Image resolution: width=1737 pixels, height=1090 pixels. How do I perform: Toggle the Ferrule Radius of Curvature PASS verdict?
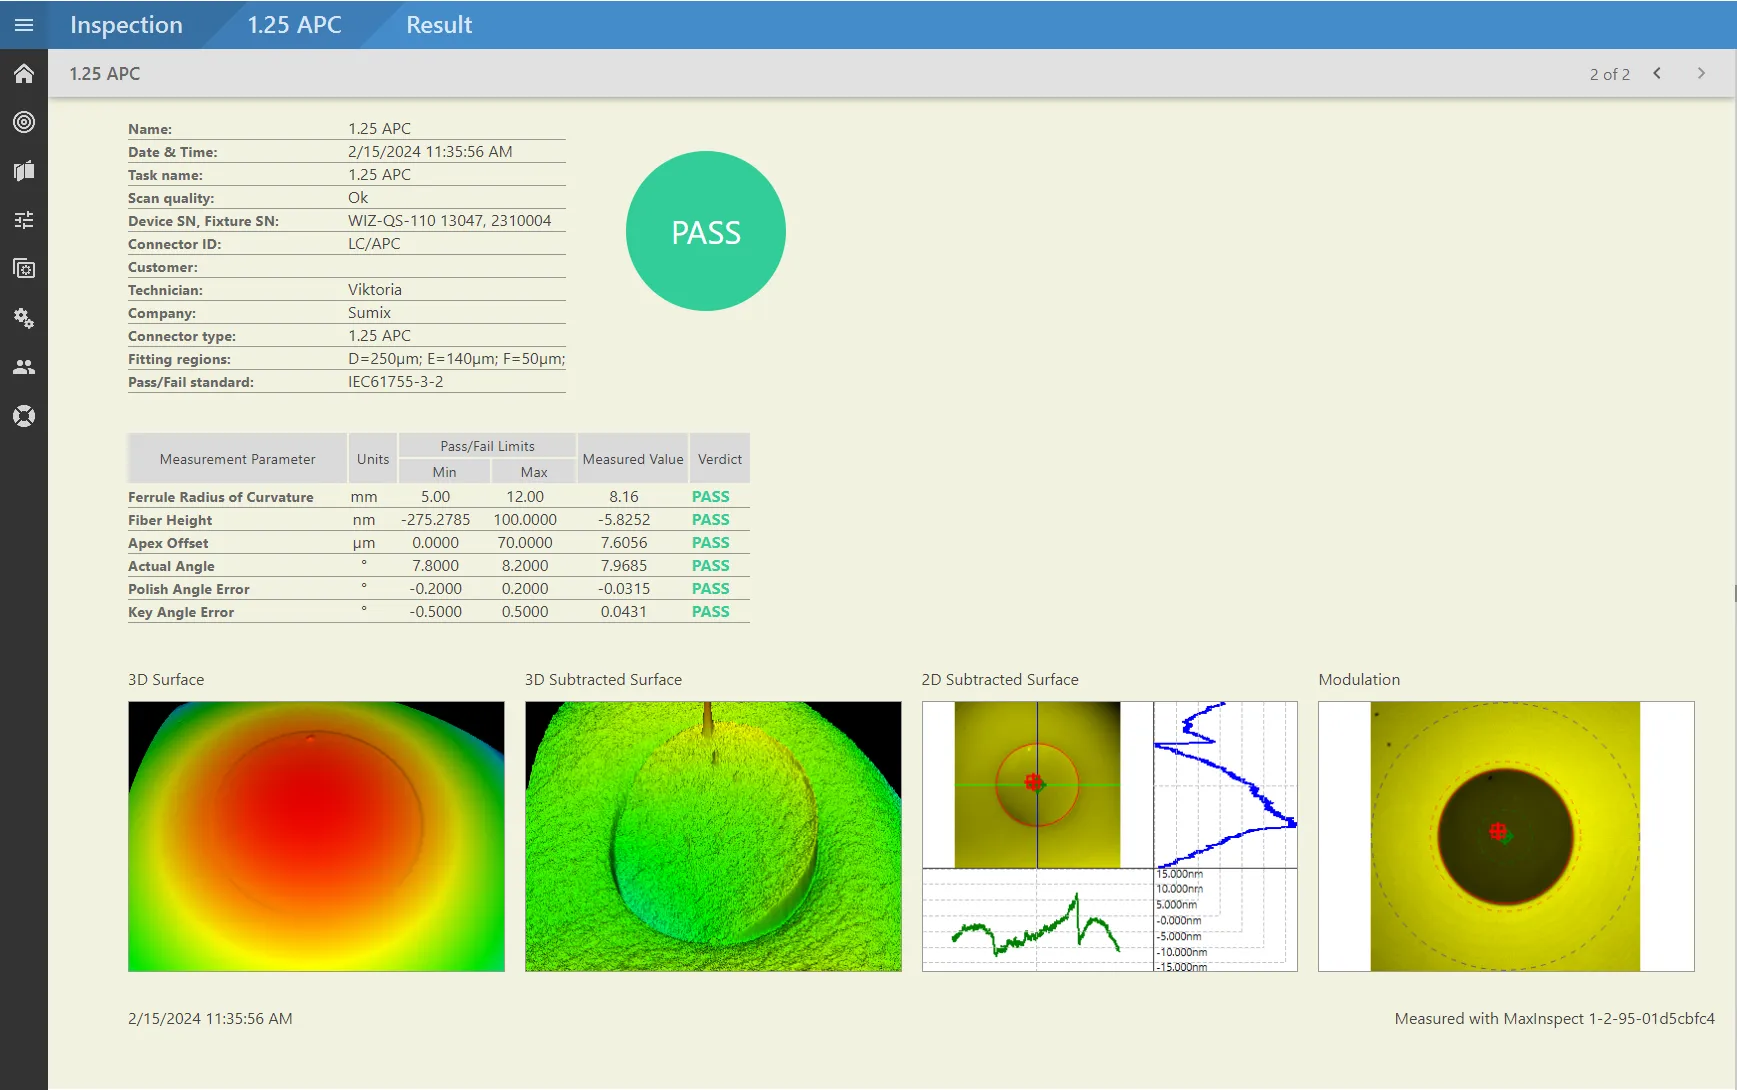pos(710,496)
